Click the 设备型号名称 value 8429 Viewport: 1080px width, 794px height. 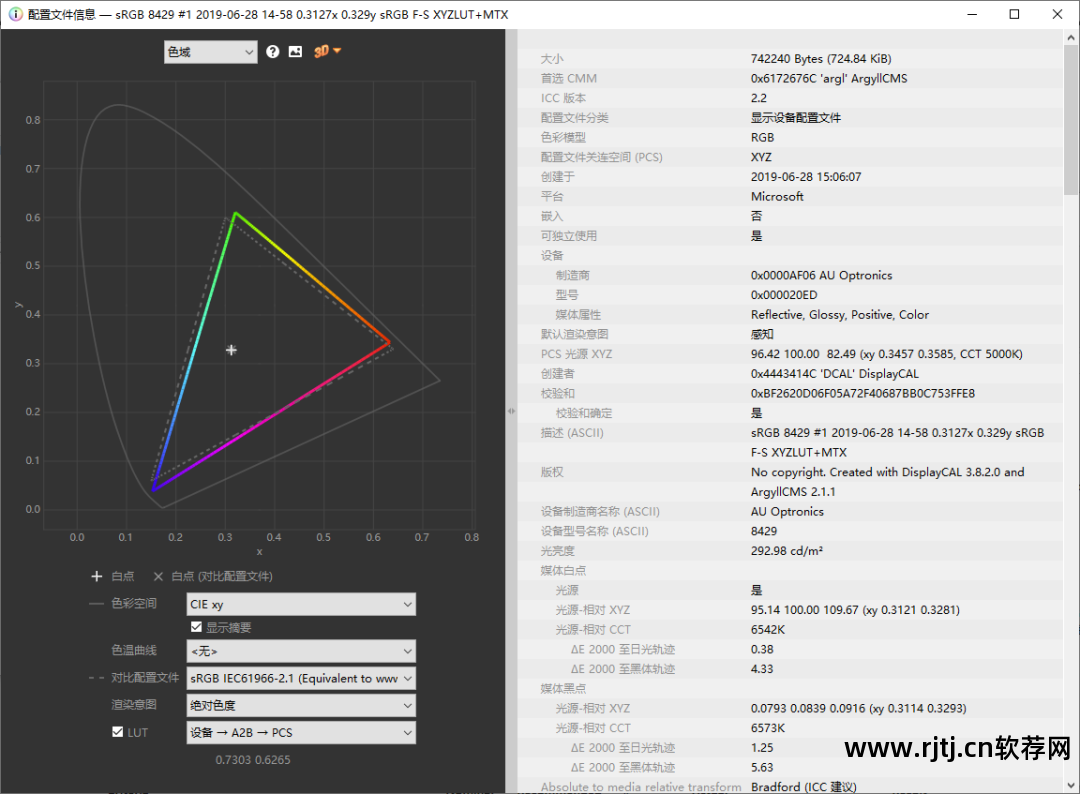pyautogui.click(x=763, y=531)
